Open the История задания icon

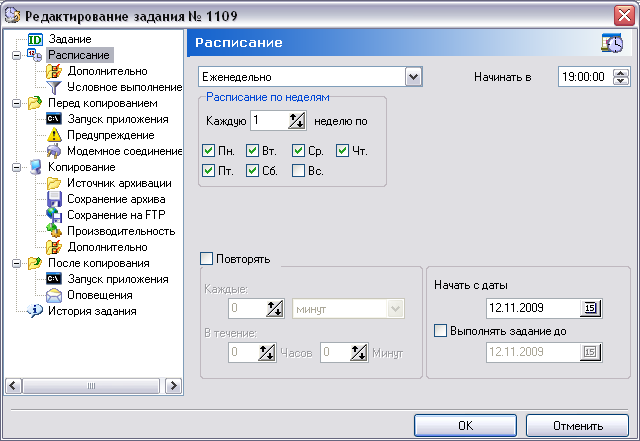pyautogui.click(x=32, y=311)
